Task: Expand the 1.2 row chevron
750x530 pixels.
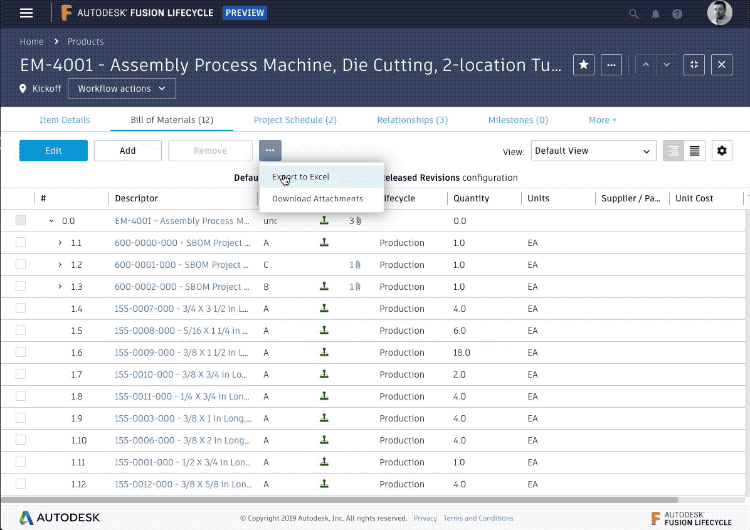Action: pyautogui.click(x=60, y=265)
